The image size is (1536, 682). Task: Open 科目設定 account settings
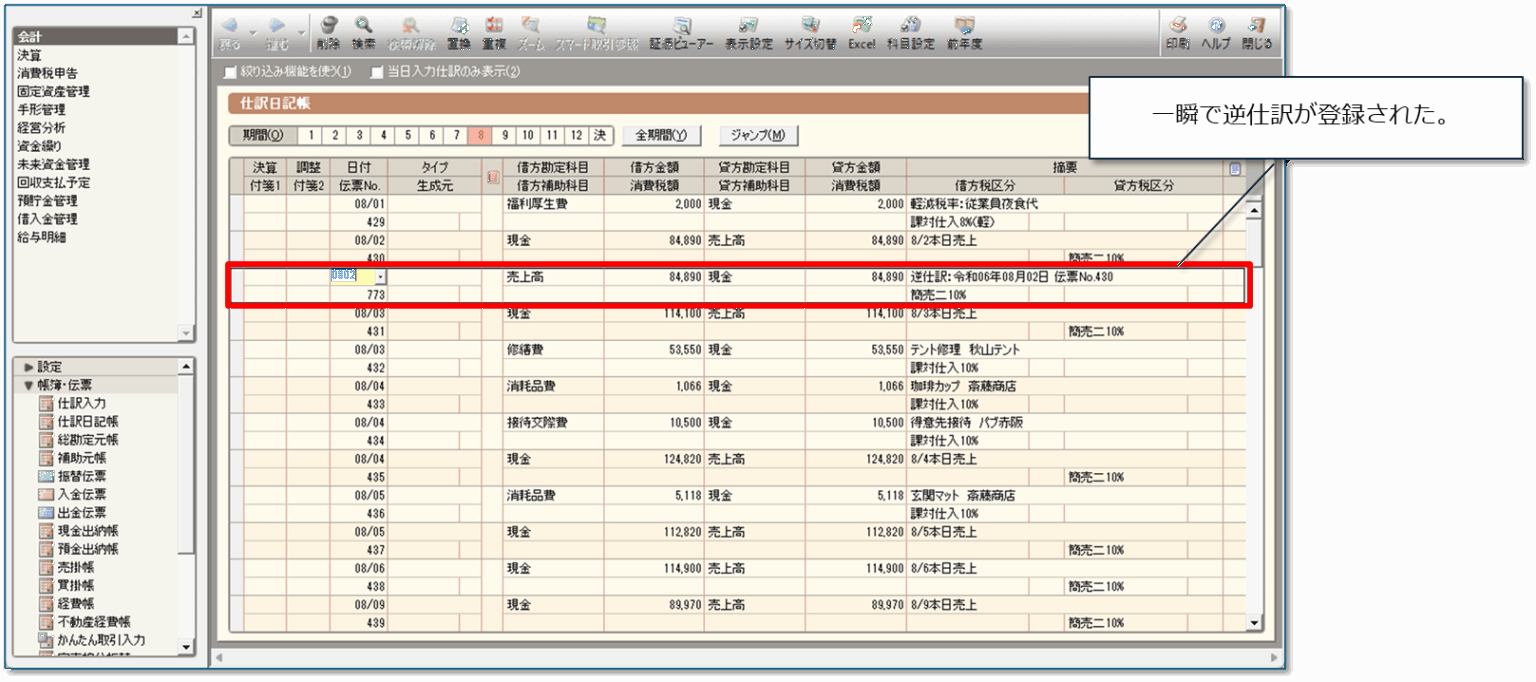pyautogui.click(x=910, y=32)
